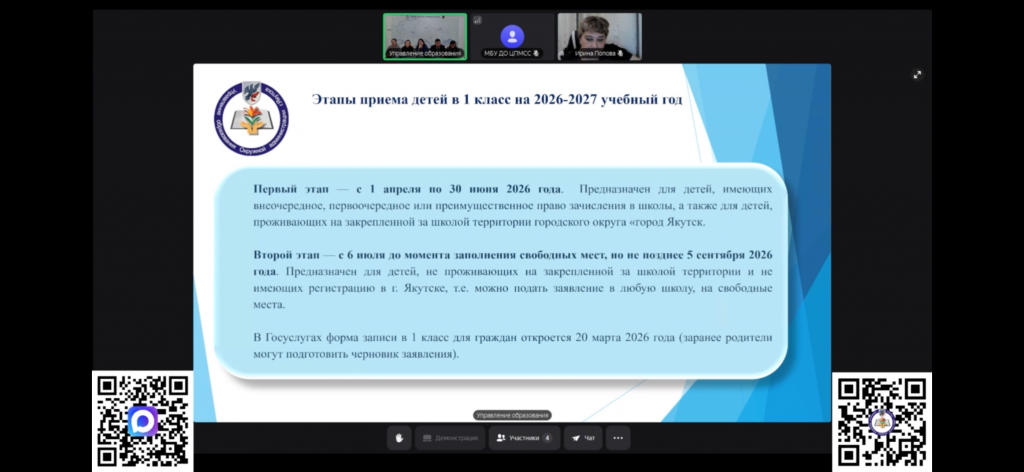Open the three-dots more options menu

pyautogui.click(x=618, y=438)
